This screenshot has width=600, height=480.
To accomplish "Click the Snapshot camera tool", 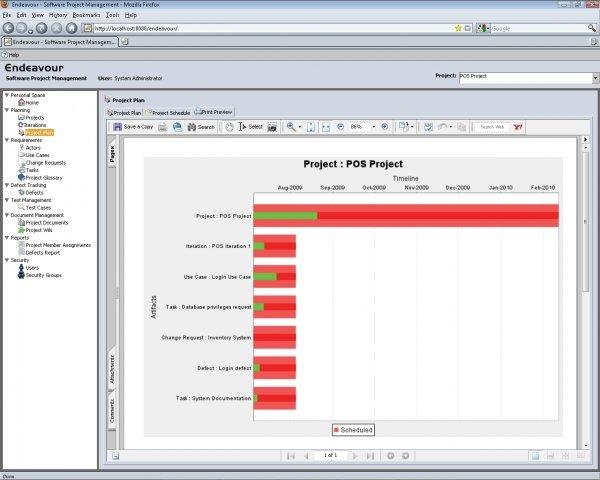I will tap(272, 127).
